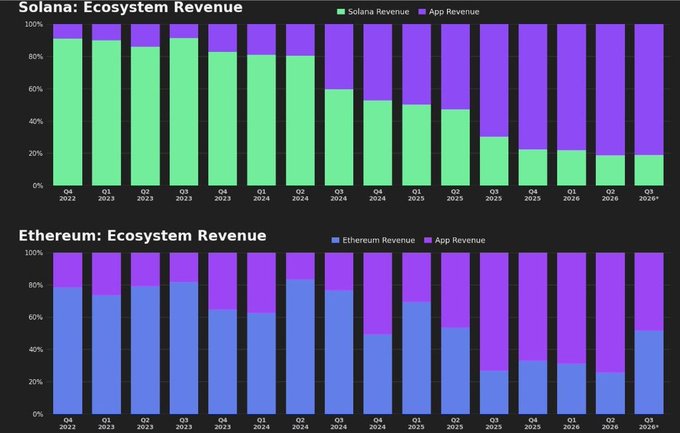This screenshot has height=433, width=680.
Task: Click blue segment of Ethereum Q3 2026* bar
Action: (x=649, y=373)
